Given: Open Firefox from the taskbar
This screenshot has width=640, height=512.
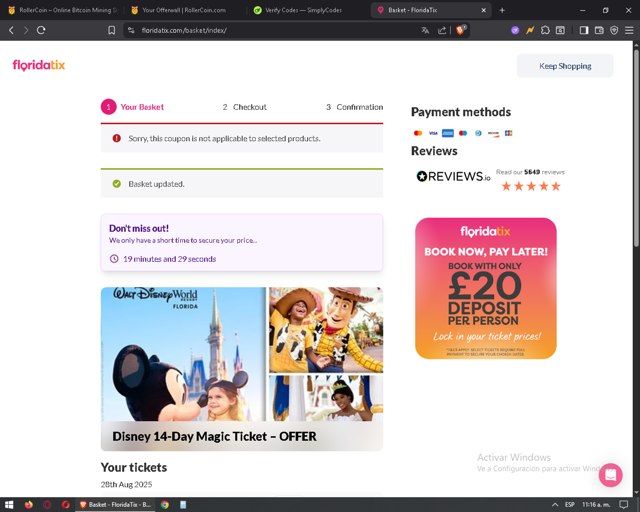Looking at the screenshot, I should [x=28, y=505].
